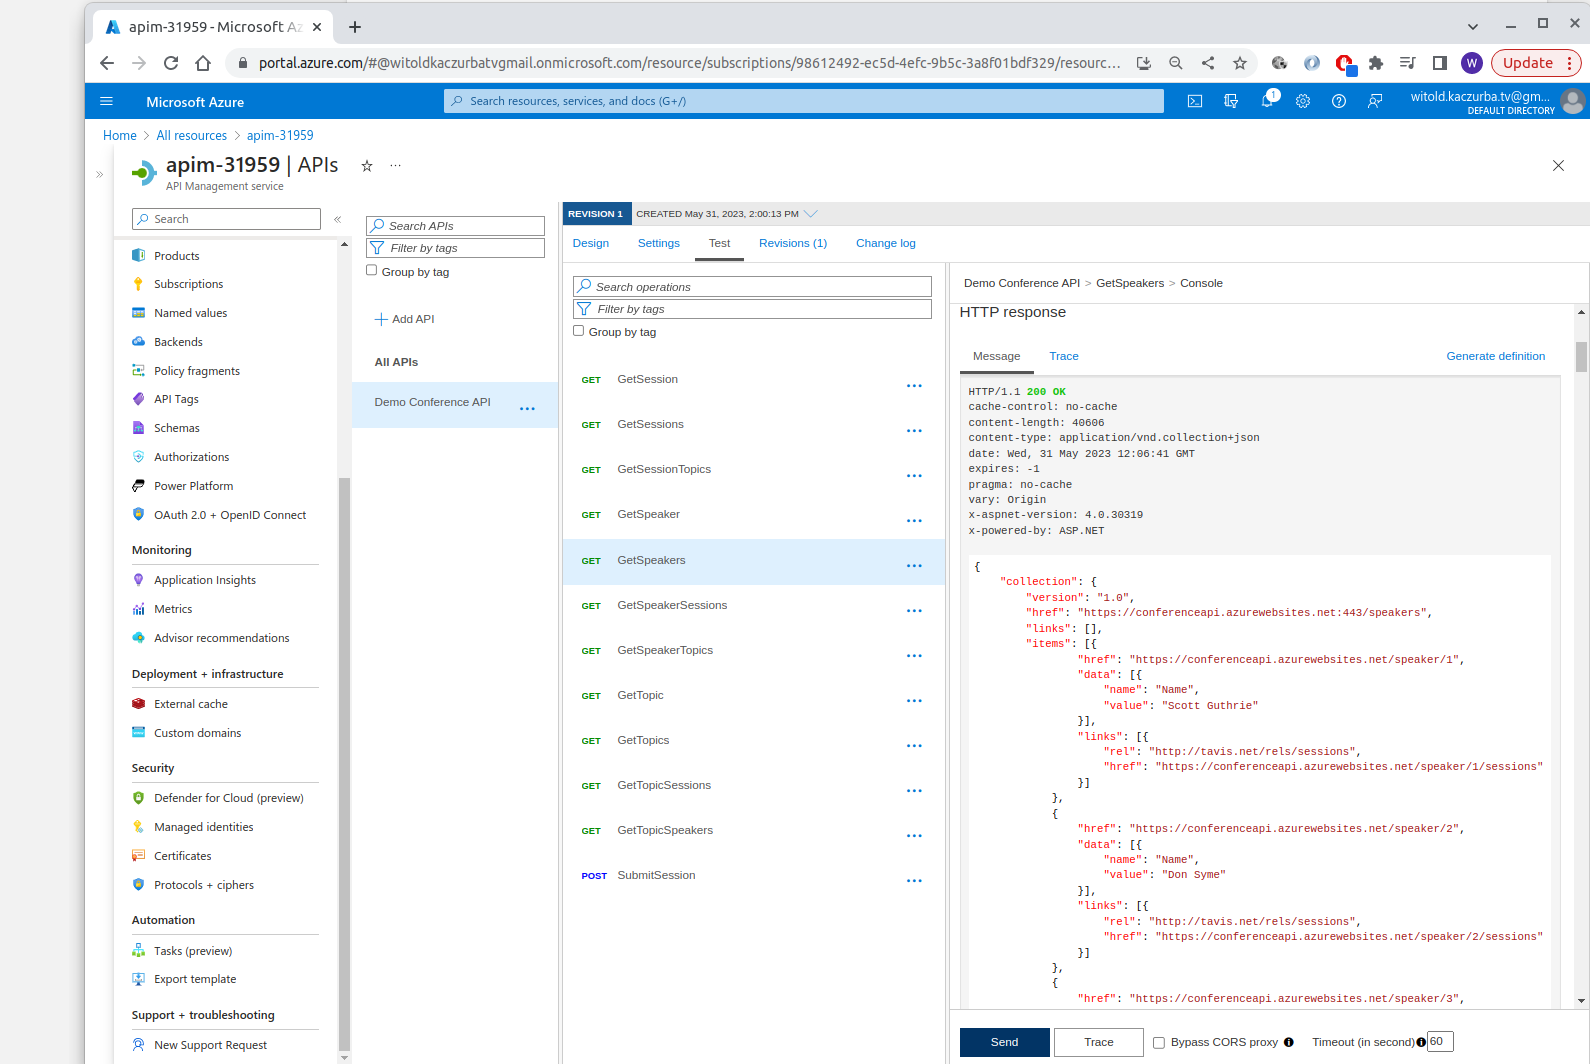
Task: Open Subscriptions in resource menu
Action: [189, 284]
